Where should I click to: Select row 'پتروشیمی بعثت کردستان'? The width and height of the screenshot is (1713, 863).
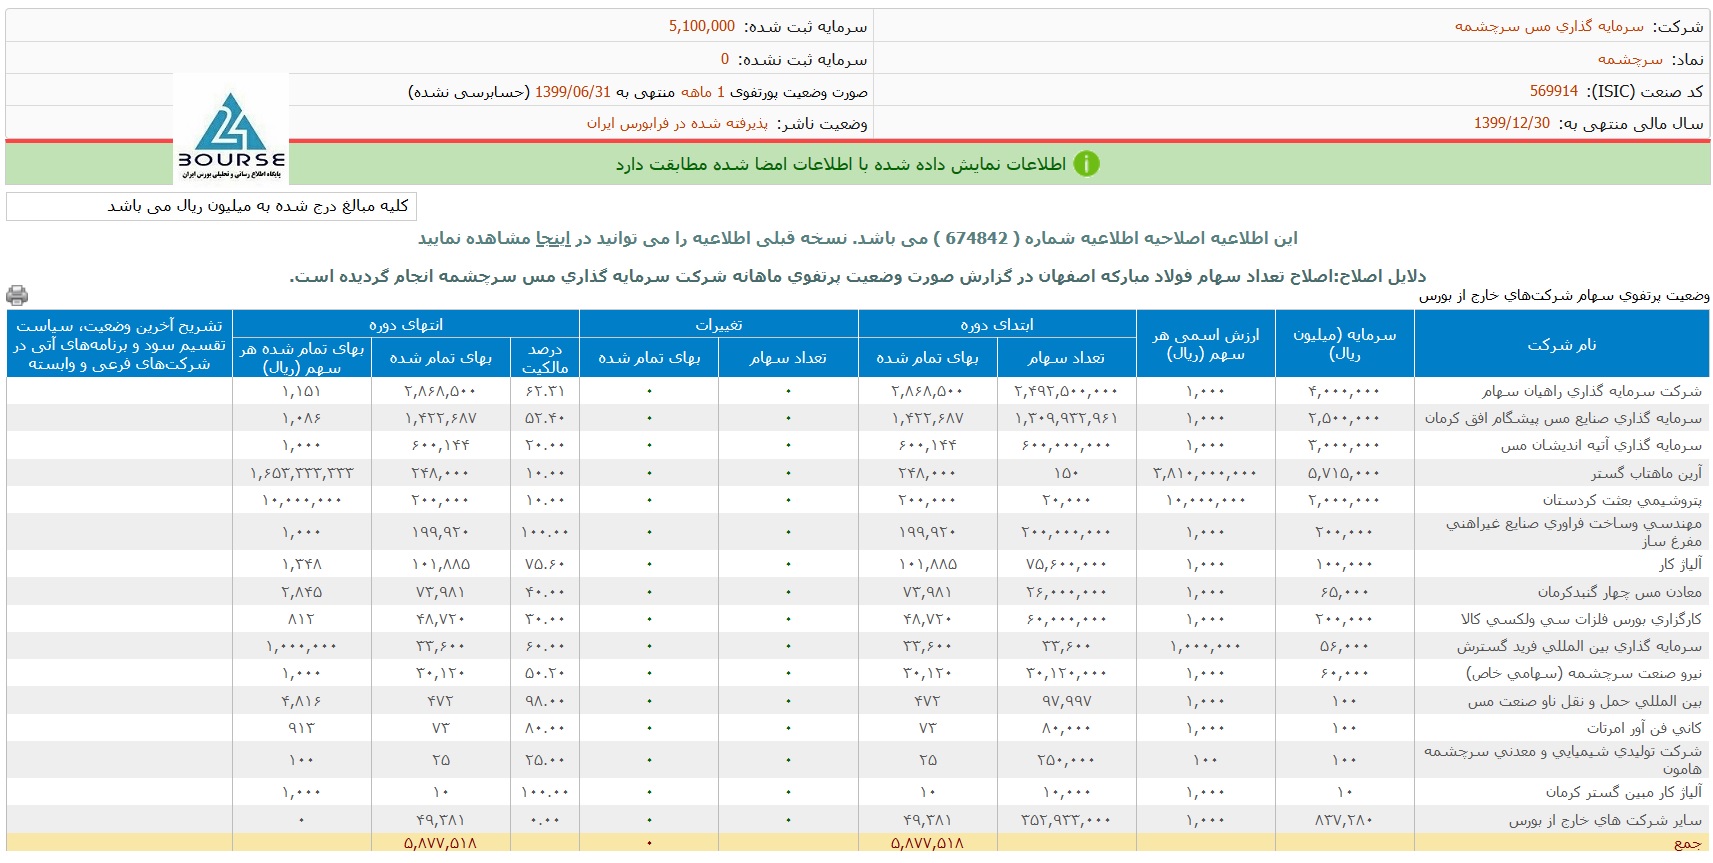point(857,500)
